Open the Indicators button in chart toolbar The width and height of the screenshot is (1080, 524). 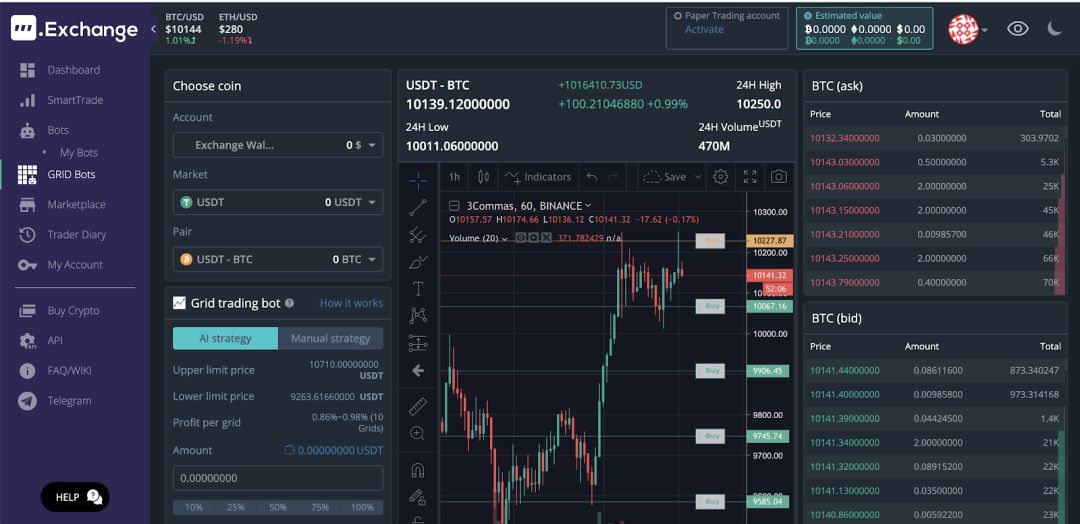(x=538, y=177)
